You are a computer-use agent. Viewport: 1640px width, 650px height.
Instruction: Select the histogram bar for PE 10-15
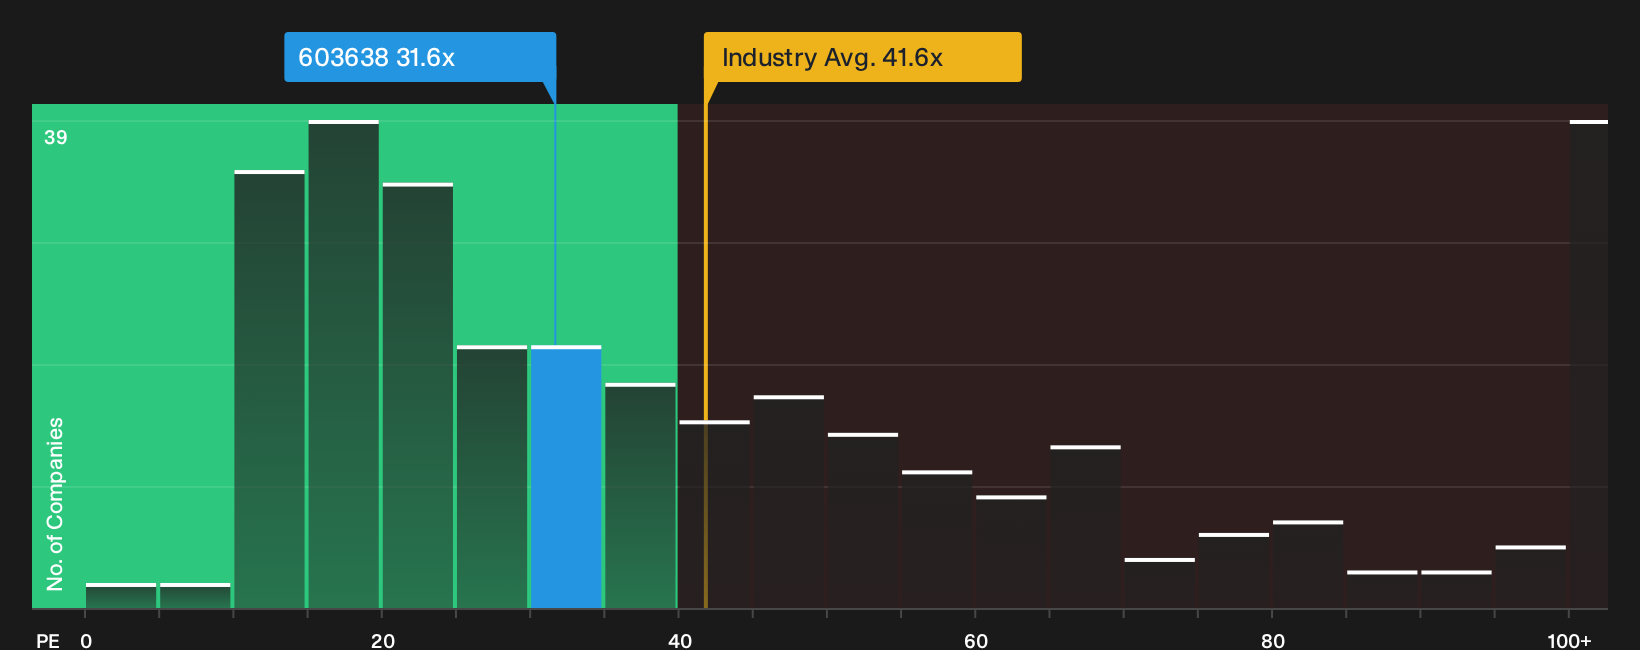pos(270,390)
